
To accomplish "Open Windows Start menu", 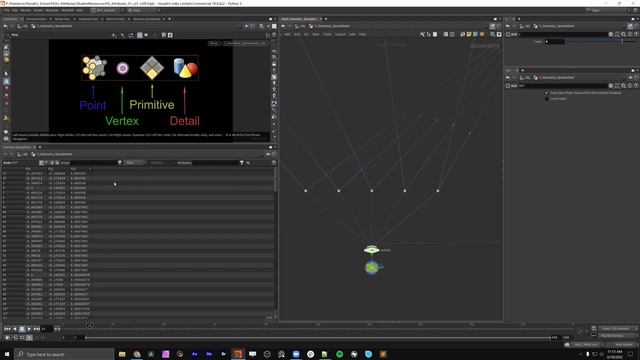I will (7, 354).
